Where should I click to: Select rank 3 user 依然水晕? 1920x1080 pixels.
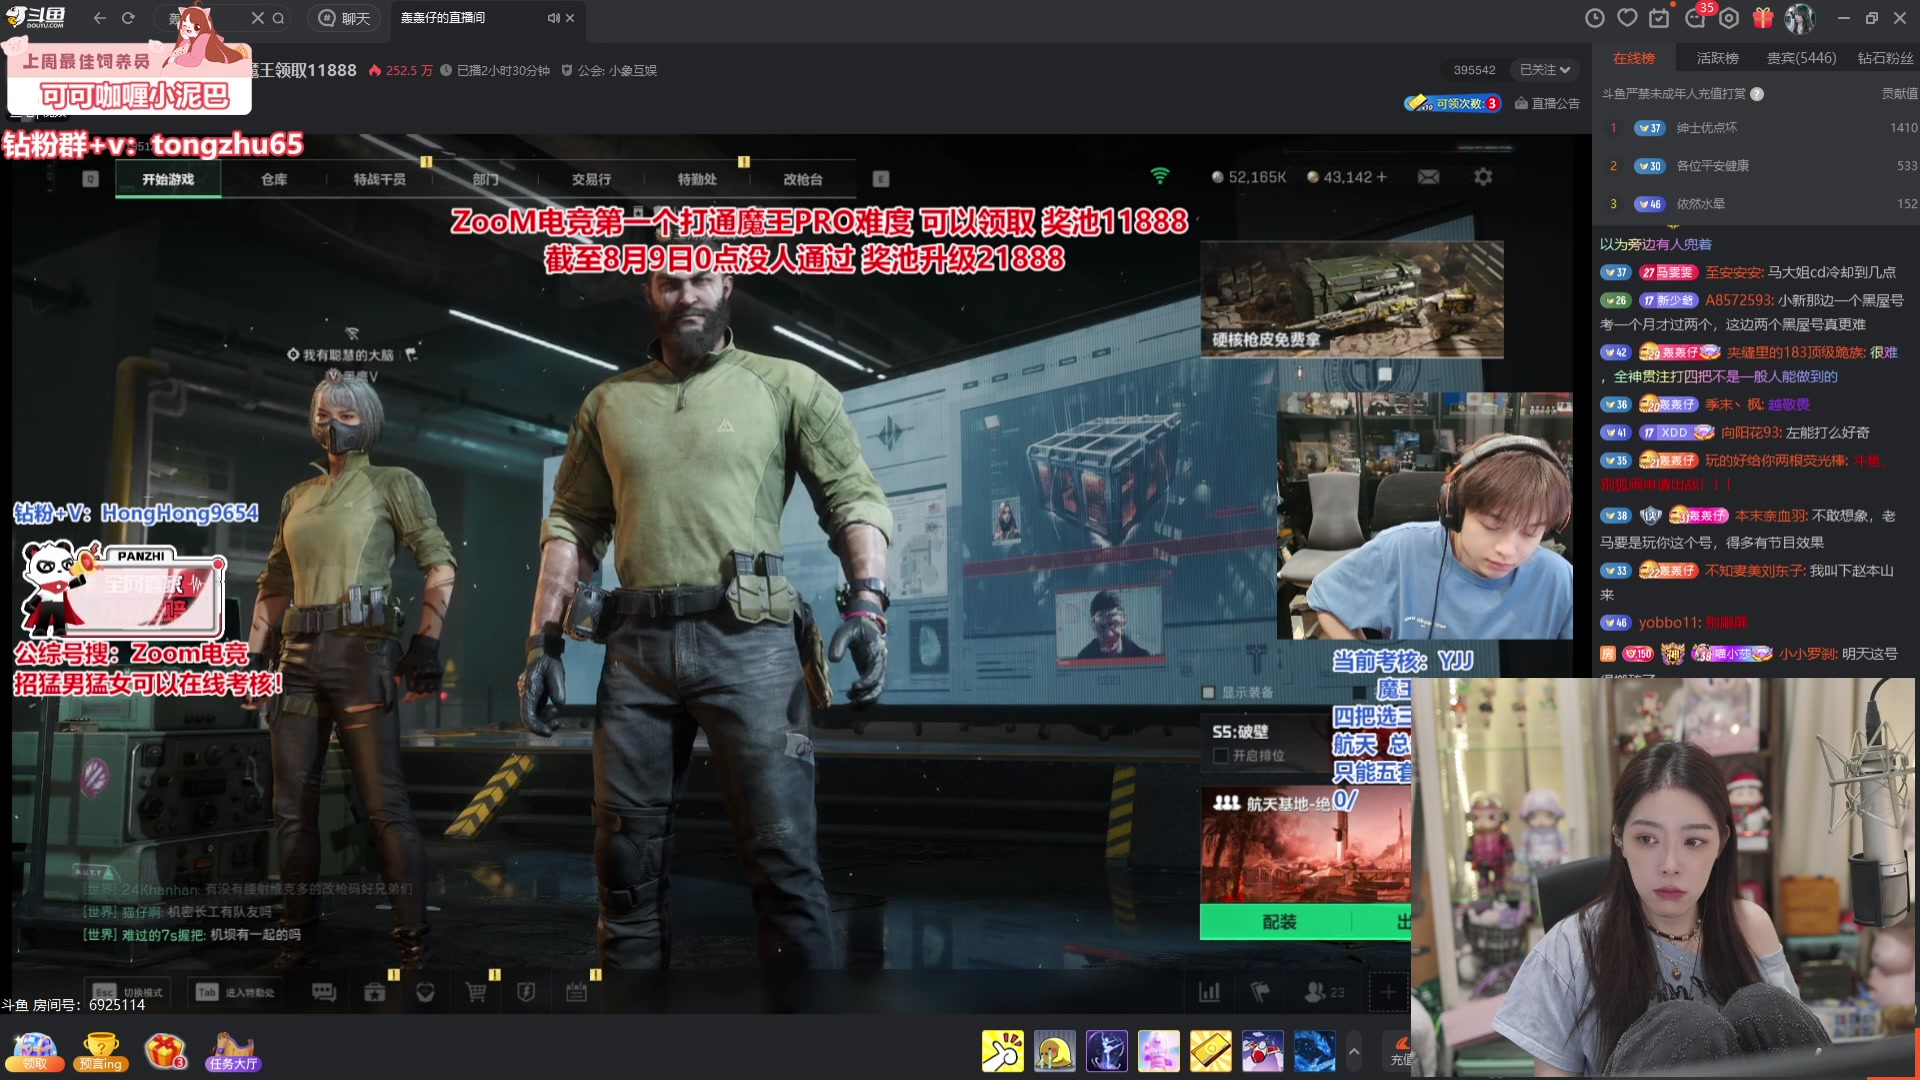(x=1700, y=204)
